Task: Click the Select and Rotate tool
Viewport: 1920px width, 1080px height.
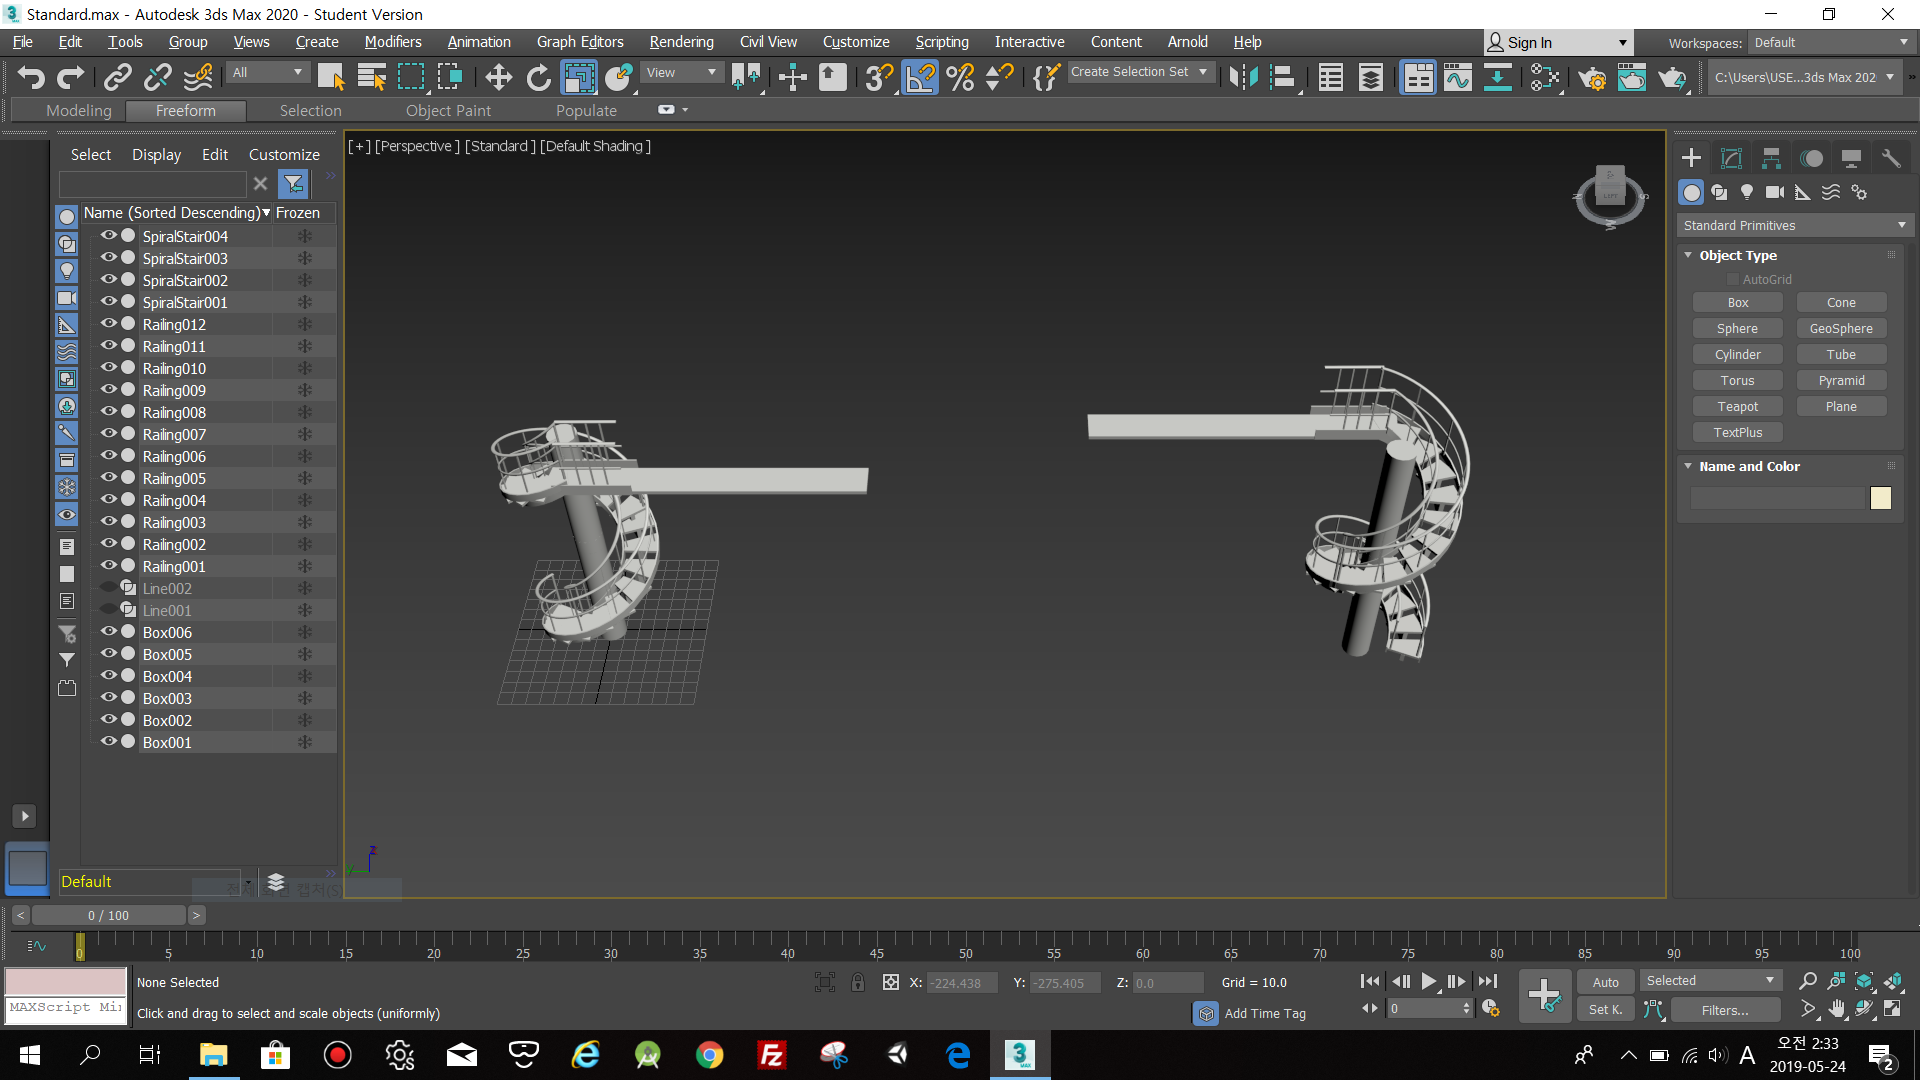Action: [538, 77]
